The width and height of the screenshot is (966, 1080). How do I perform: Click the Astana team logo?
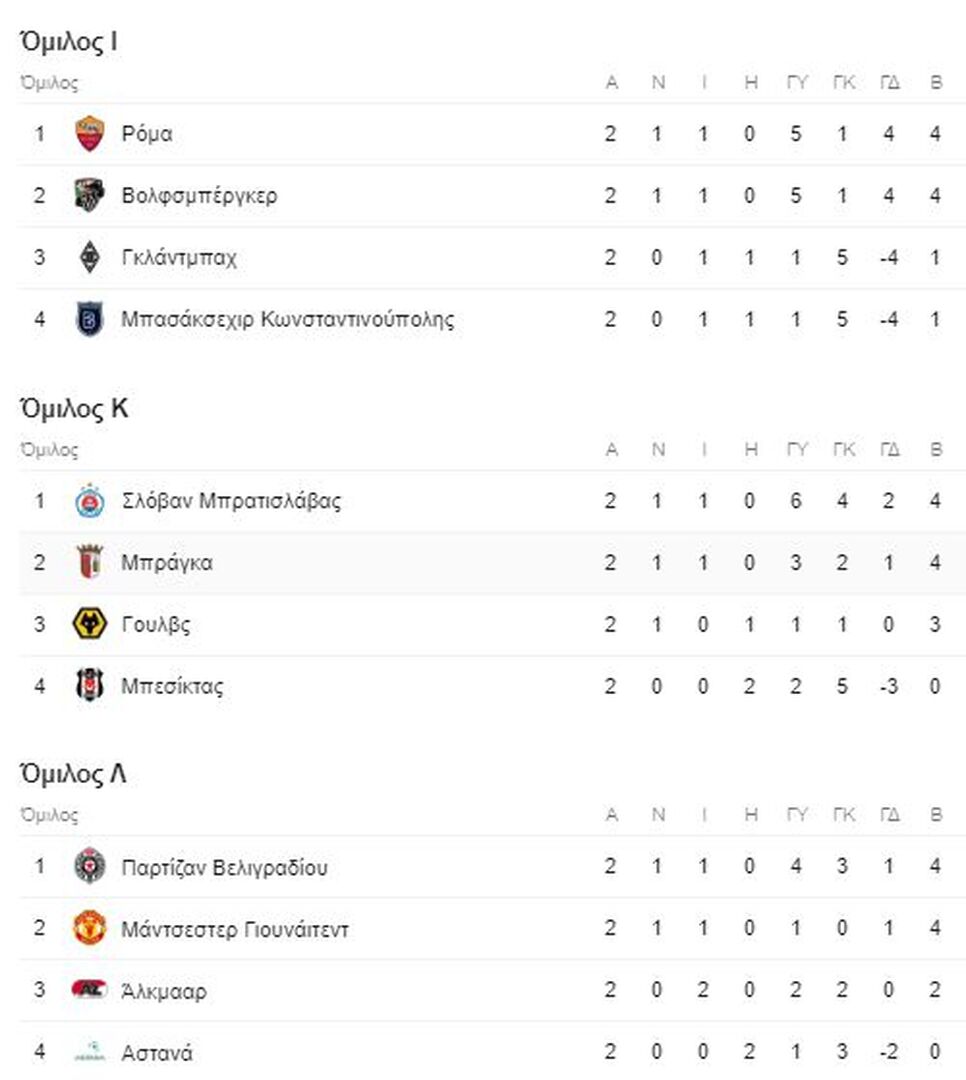pos(90,1052)
